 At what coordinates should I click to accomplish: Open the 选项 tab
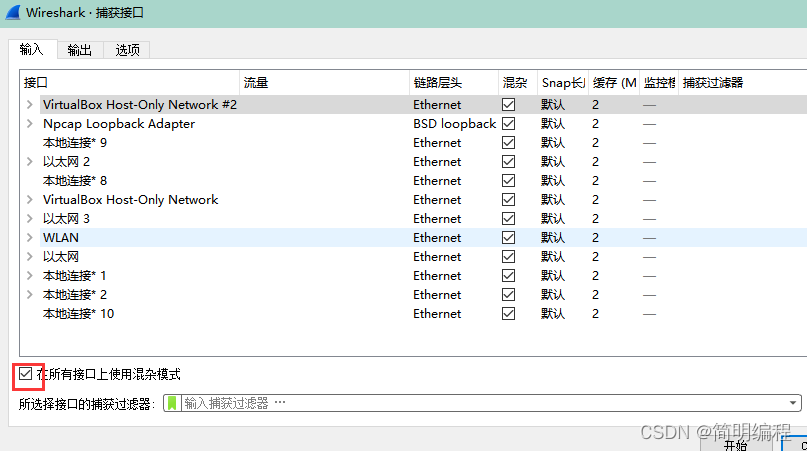(127, 50)
